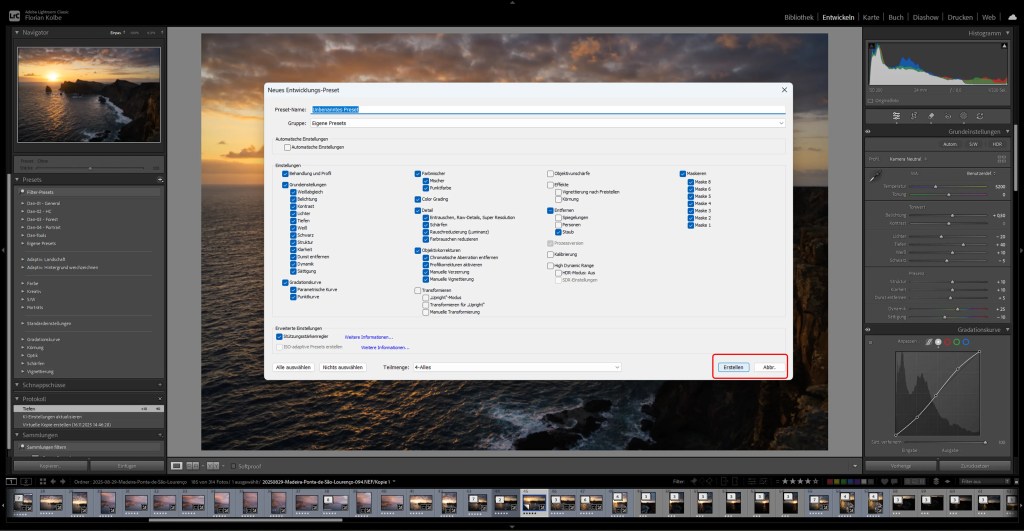This screenshot has height=531, width=1024.
Task: Click the Erstellen button
Action: pos(732,367)
